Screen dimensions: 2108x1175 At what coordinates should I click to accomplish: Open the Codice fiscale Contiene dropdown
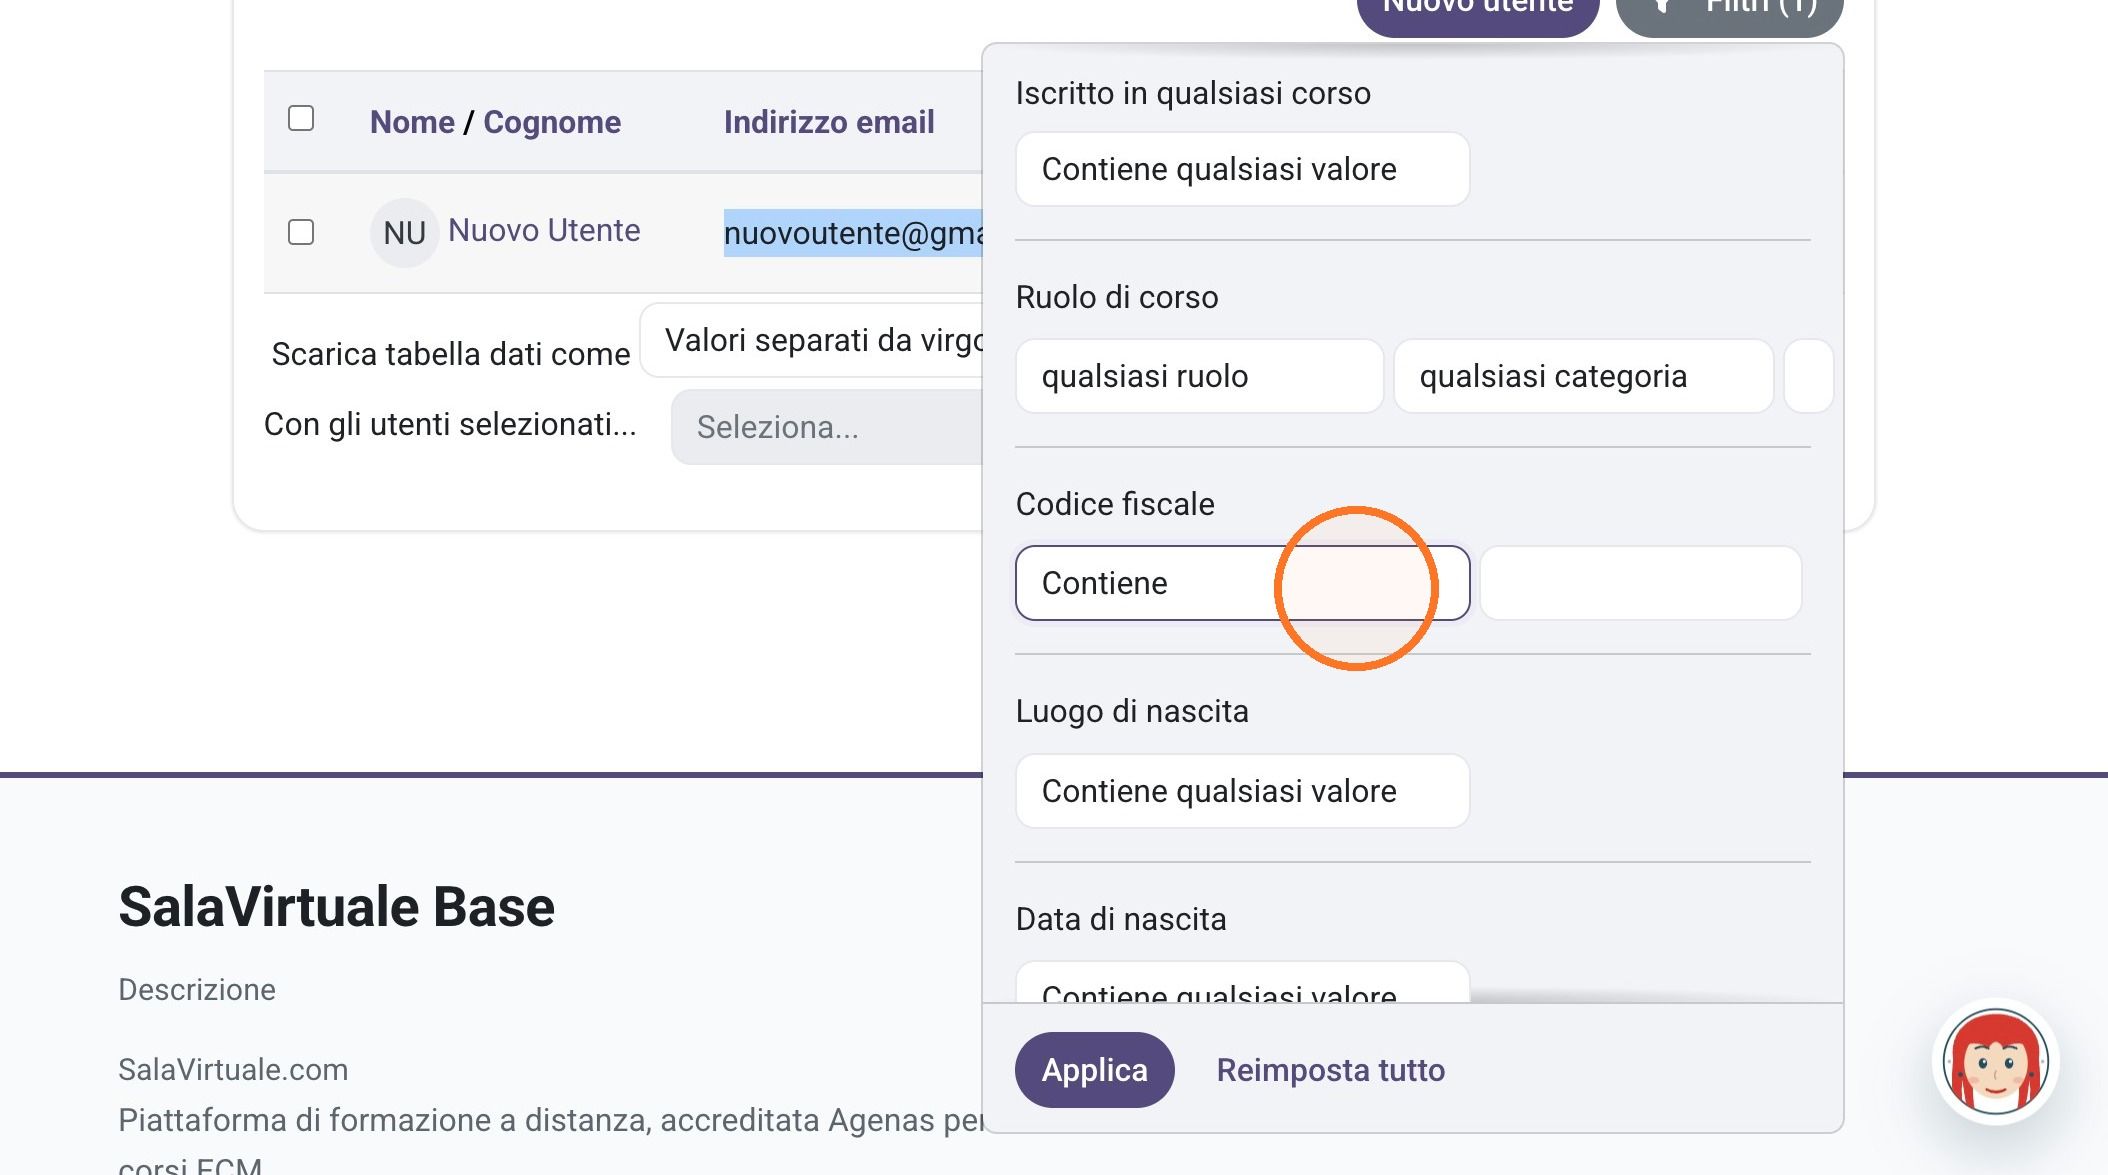pyautogui.click(x=1242, y=583)
